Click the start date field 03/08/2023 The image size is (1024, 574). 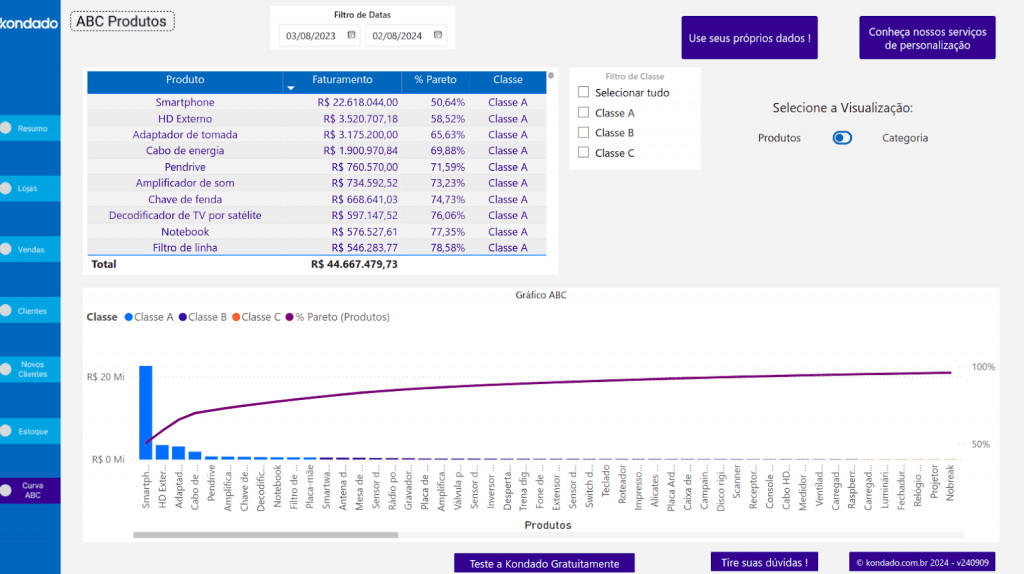311,36
